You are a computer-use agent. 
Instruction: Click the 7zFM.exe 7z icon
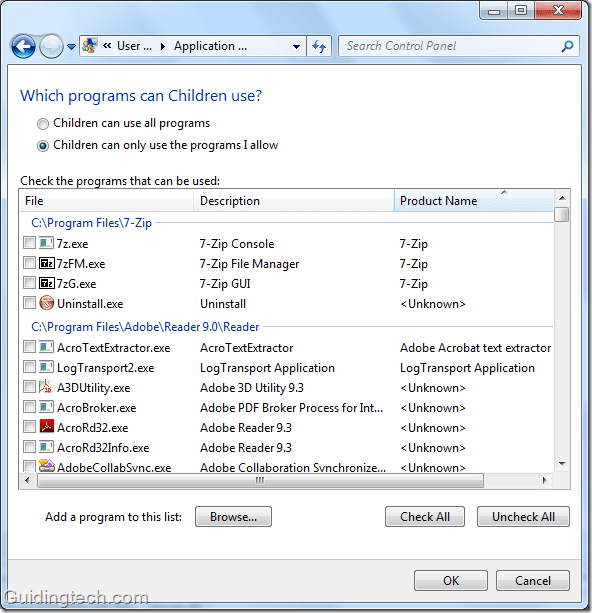click(46, 263)
